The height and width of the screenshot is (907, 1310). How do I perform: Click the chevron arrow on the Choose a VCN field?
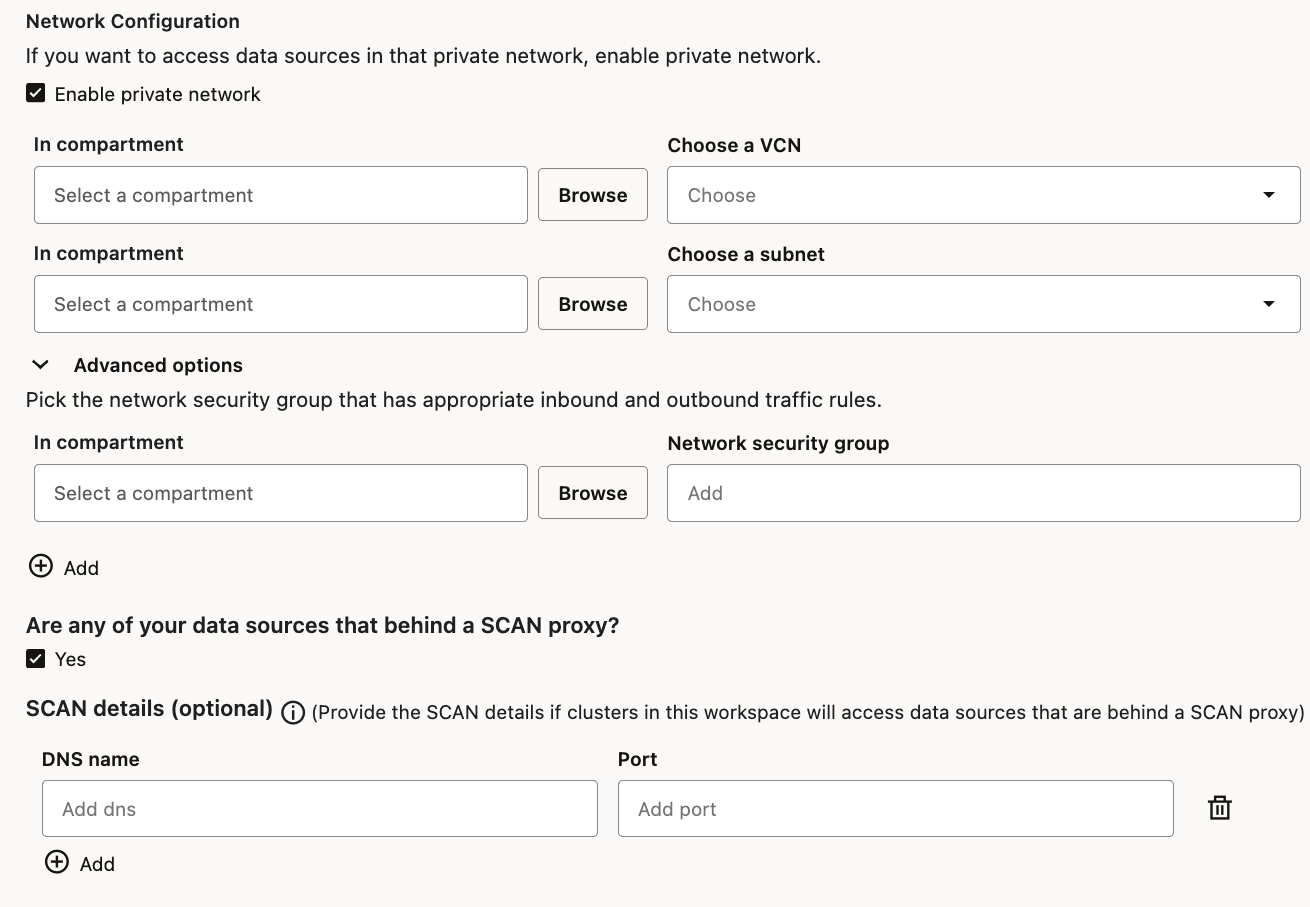[1270, 195]
